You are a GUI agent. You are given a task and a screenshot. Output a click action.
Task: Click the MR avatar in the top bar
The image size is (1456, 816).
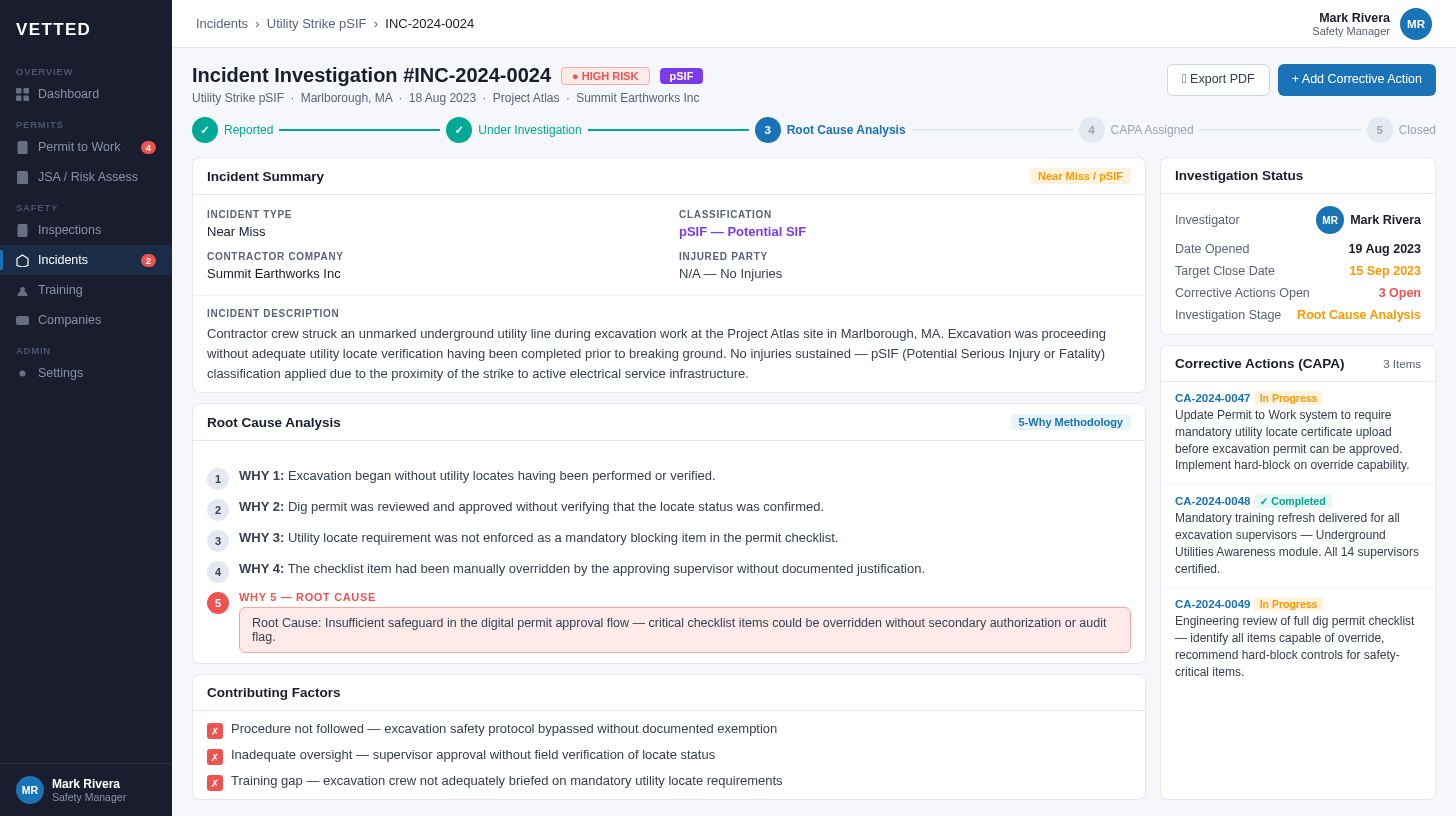pos(1416,24)
